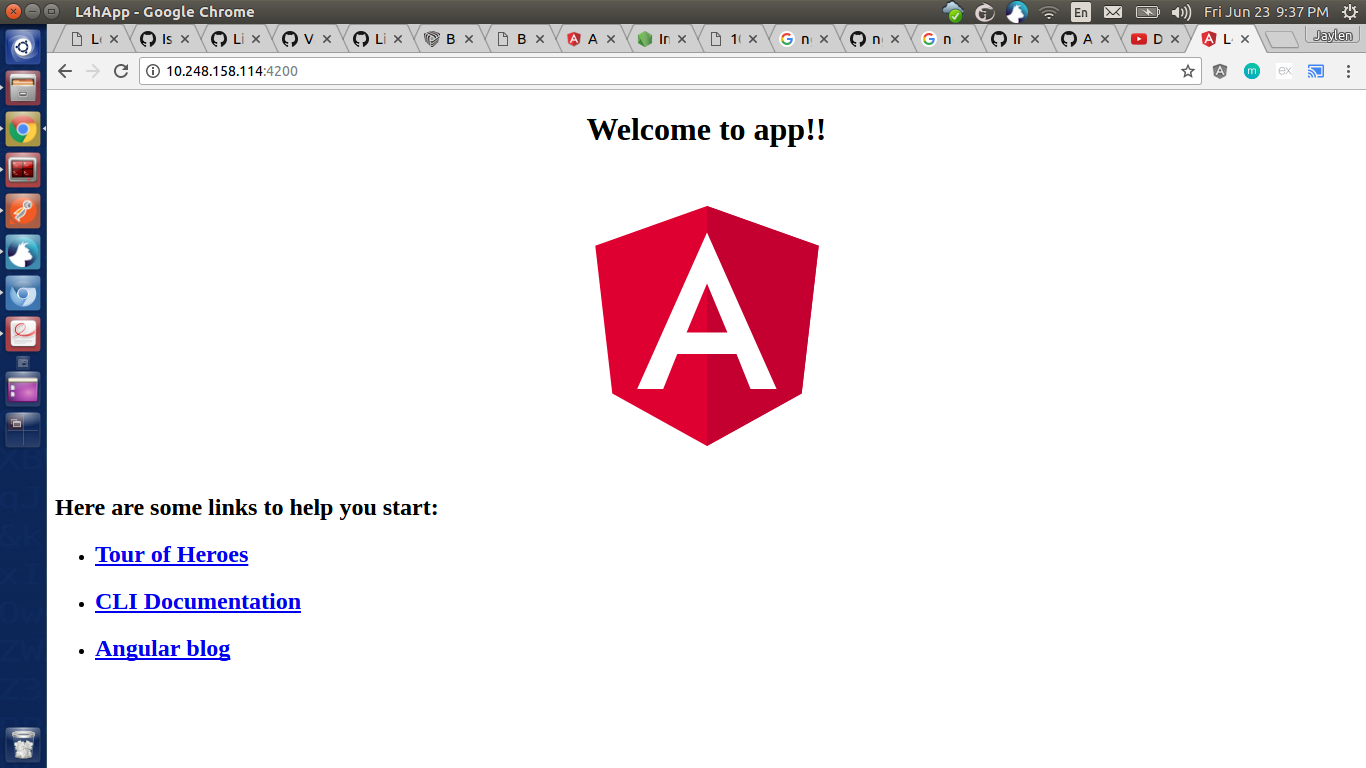Screen dimensions: 1366x768
Task: Open the red document viewer dock icon
Action: [23, 334]
